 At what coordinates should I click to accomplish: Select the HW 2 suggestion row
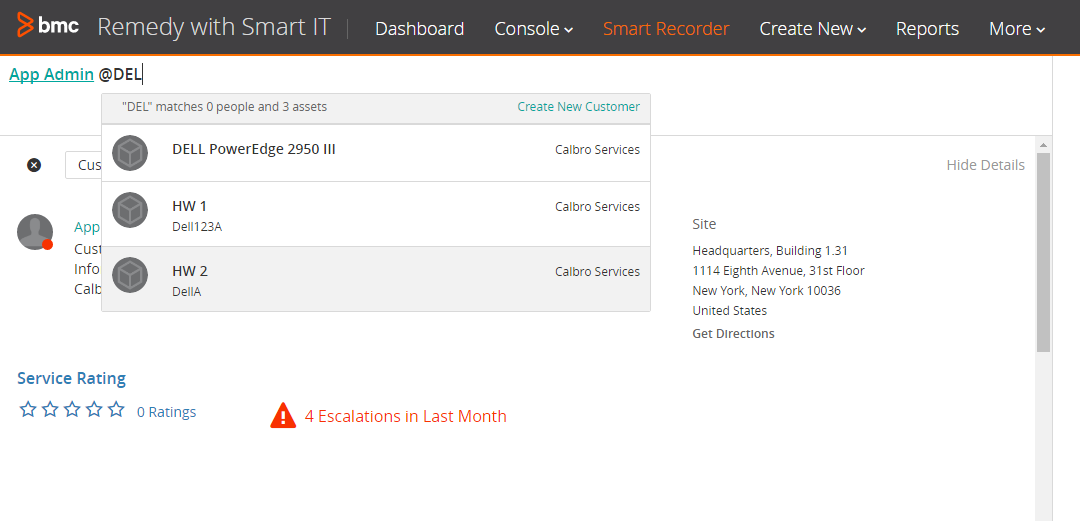pos(376,278)
